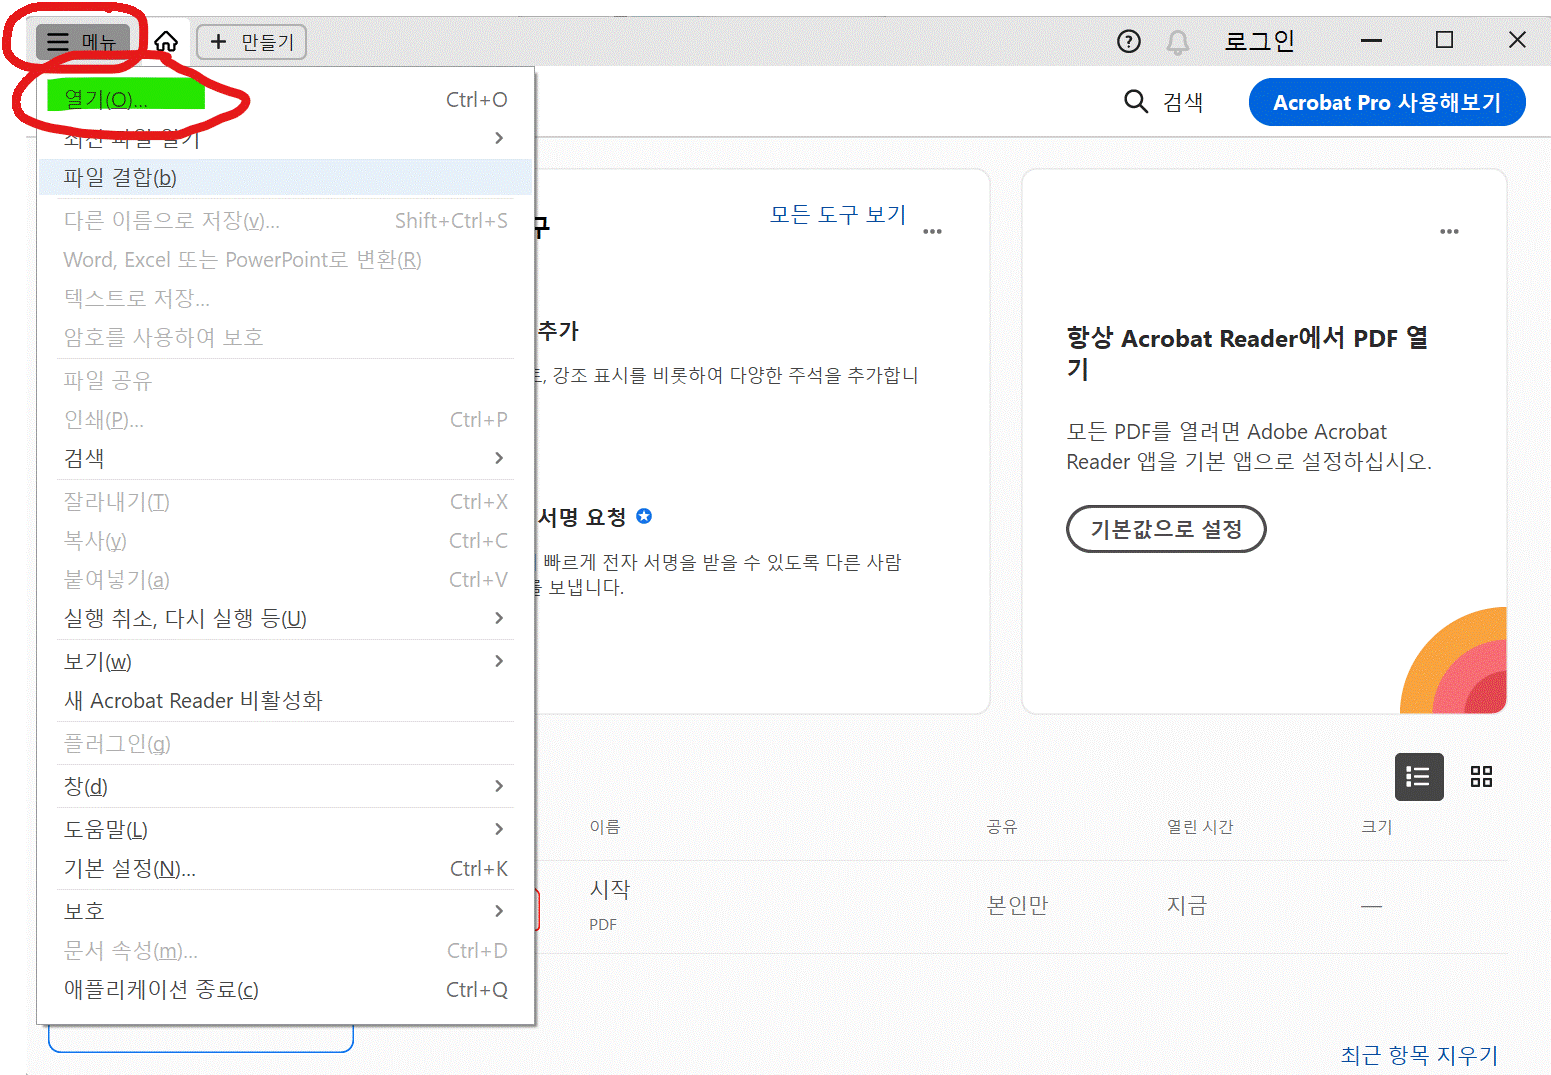Click 크기 column header
Screen dimensions: 1551x1075
coord(1376,827)
